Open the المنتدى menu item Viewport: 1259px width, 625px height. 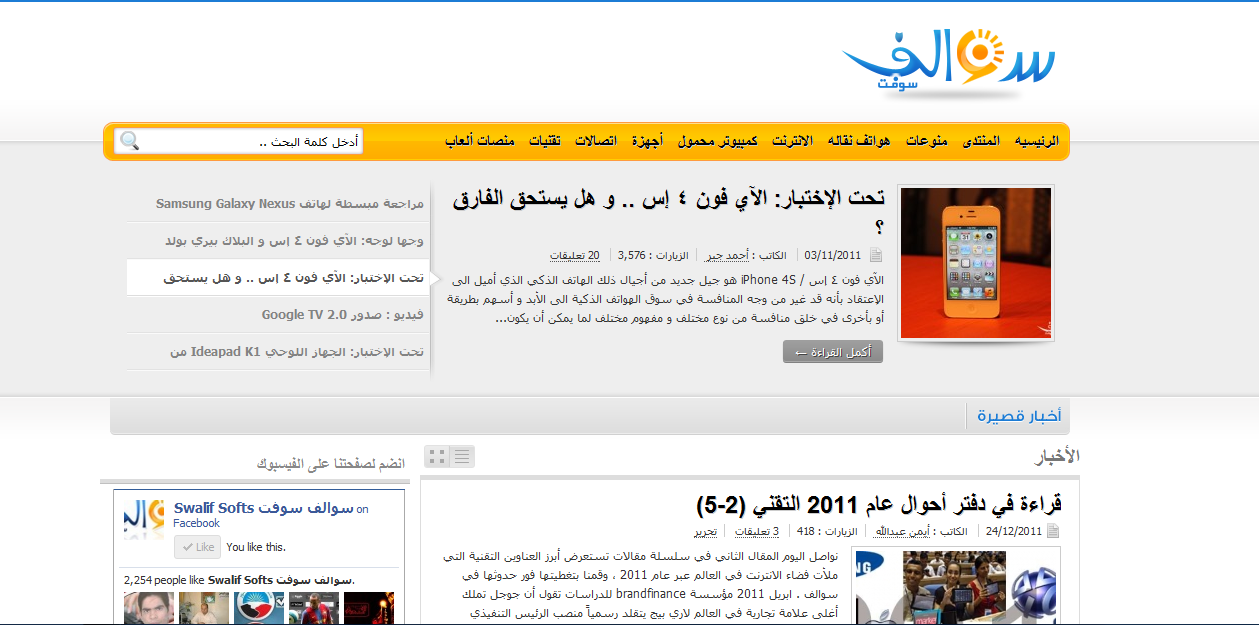tap(980, 141)
